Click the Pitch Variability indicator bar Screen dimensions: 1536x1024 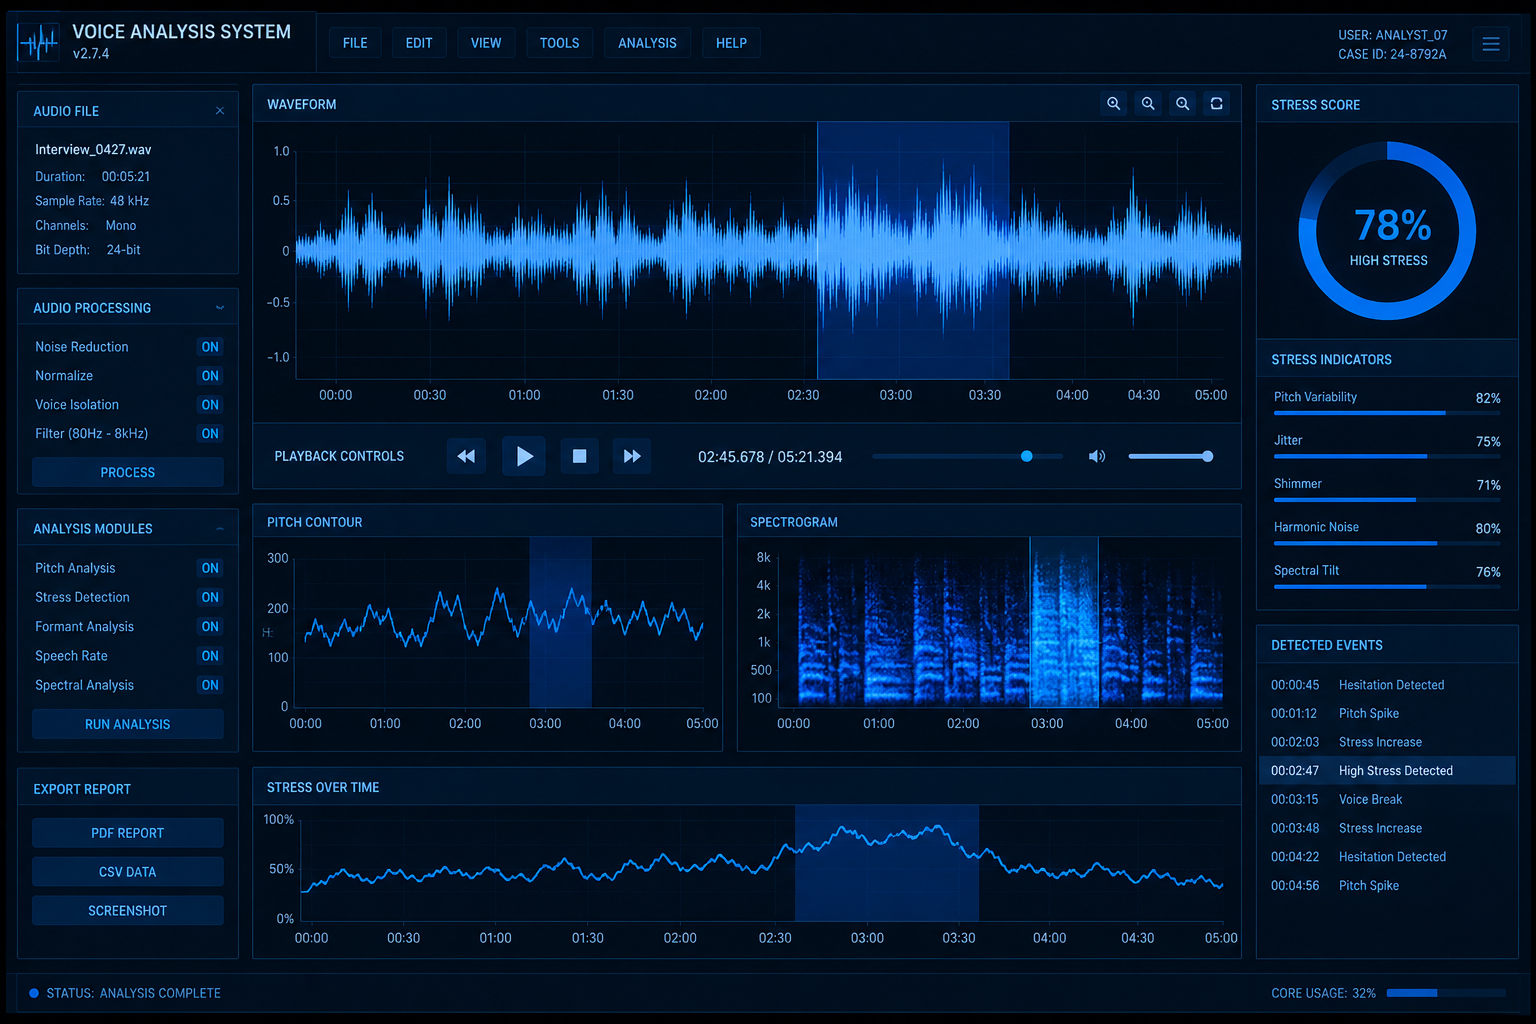click(1387, 413)
